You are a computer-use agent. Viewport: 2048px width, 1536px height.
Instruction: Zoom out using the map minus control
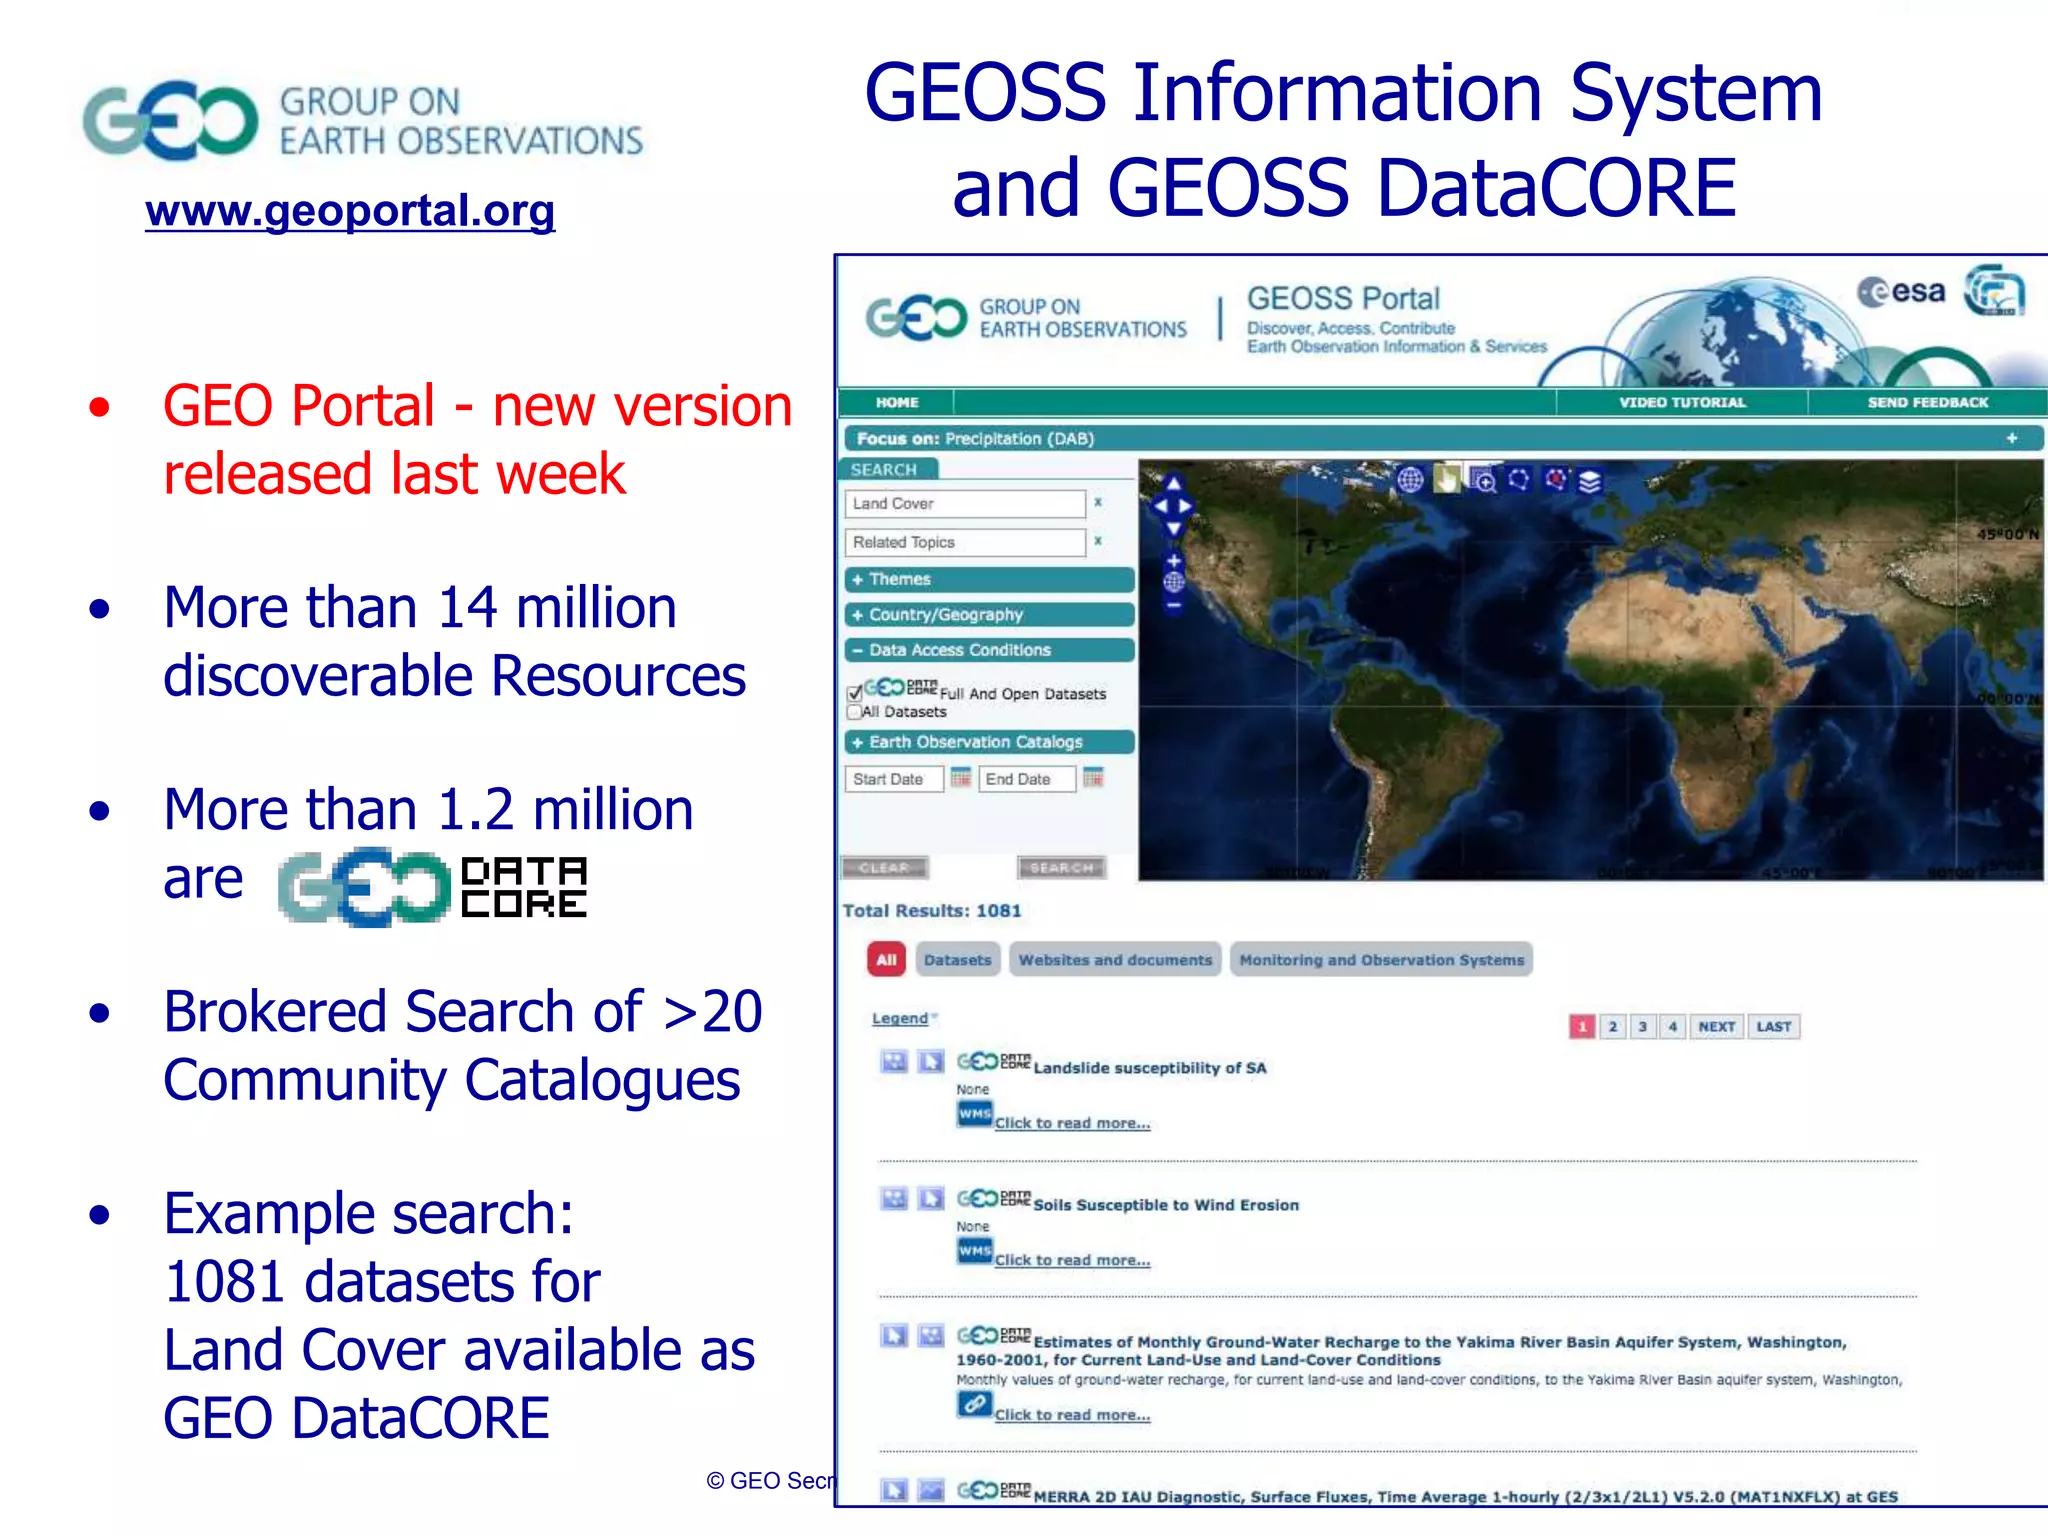1174,605
